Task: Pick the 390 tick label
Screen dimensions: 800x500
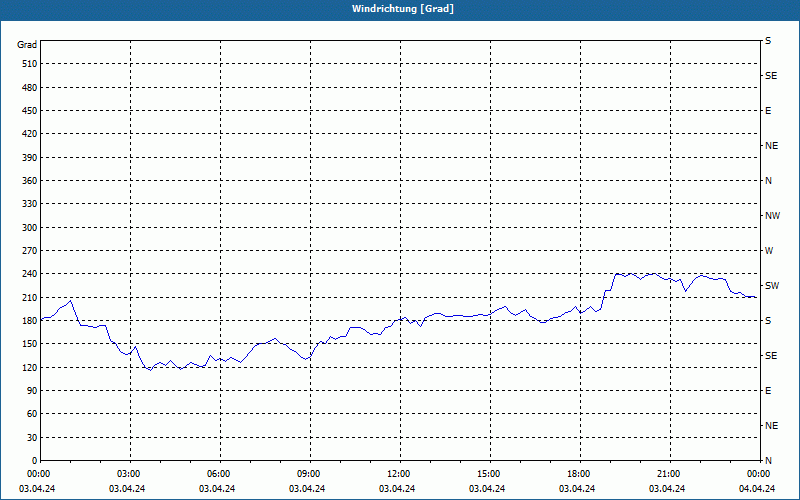Action: (30, 157)
